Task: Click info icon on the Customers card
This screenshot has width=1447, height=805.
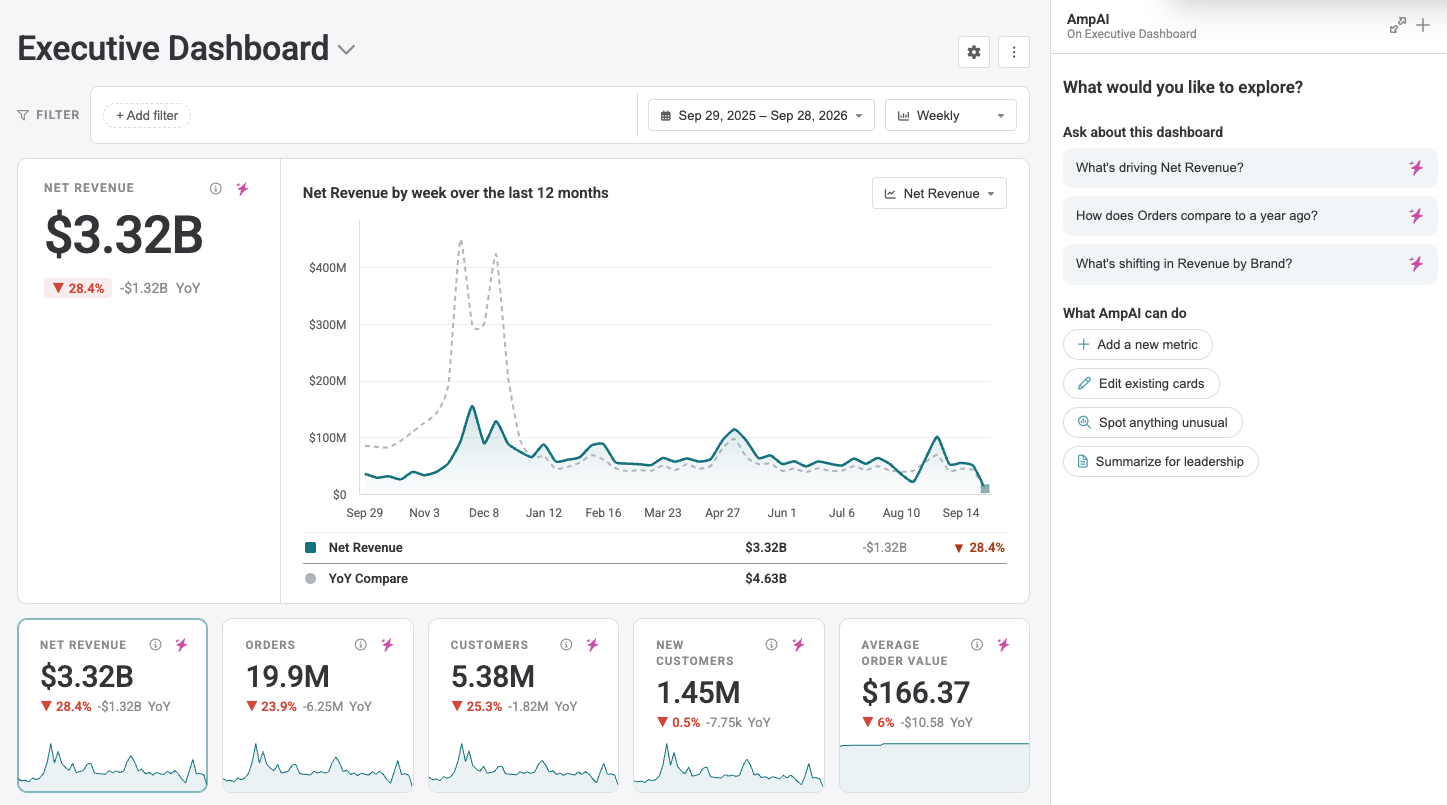Action: pos(567,645)
